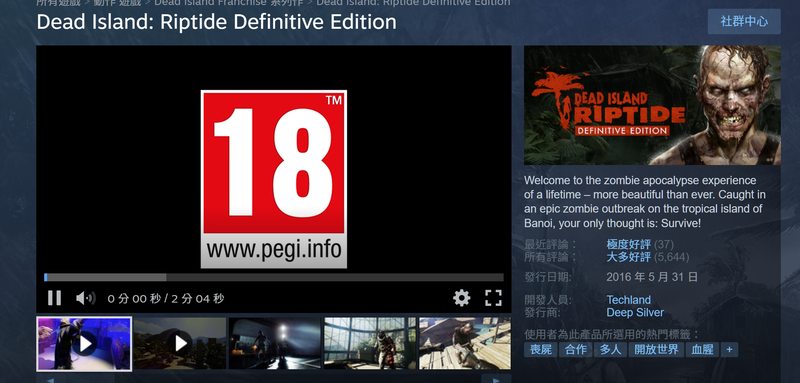This screenshot has width=800, height=383.
Task: Select first trailer thumbnail with play icon
Action: point(84,344)
